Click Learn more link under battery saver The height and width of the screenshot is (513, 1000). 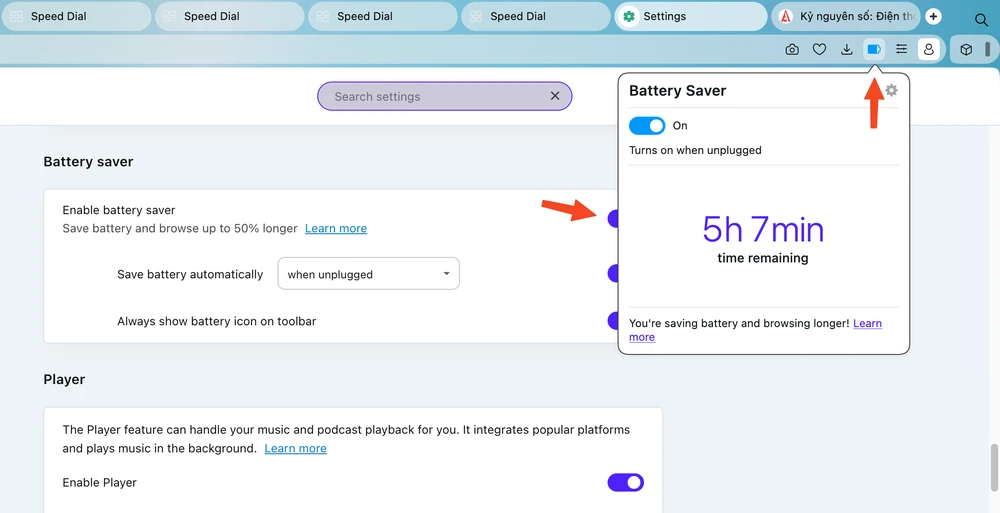(336, 229)
